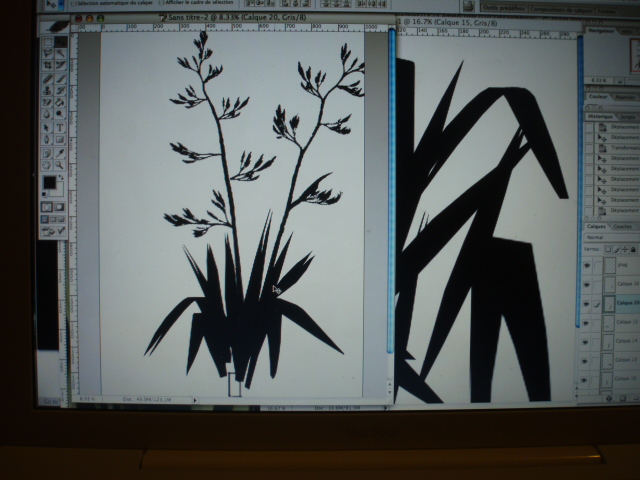Open 'Compositions de calques' palette well tab
640x480 pixels.
[x=561, y=9]
